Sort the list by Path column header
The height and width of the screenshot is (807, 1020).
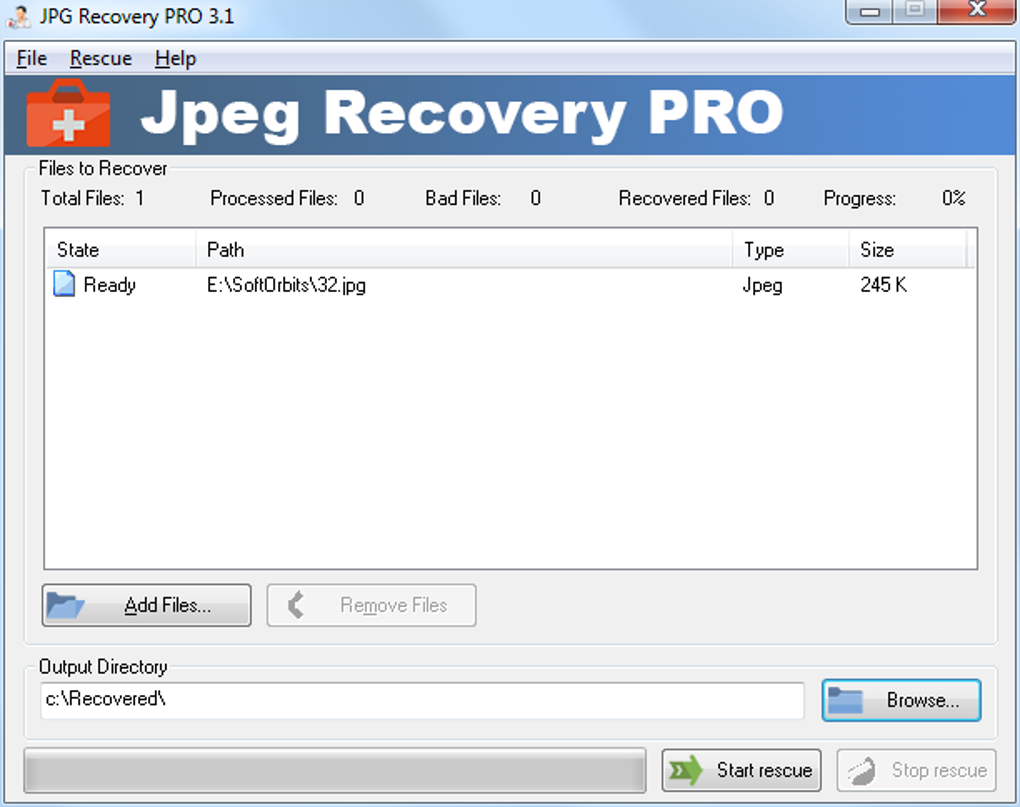464,250
